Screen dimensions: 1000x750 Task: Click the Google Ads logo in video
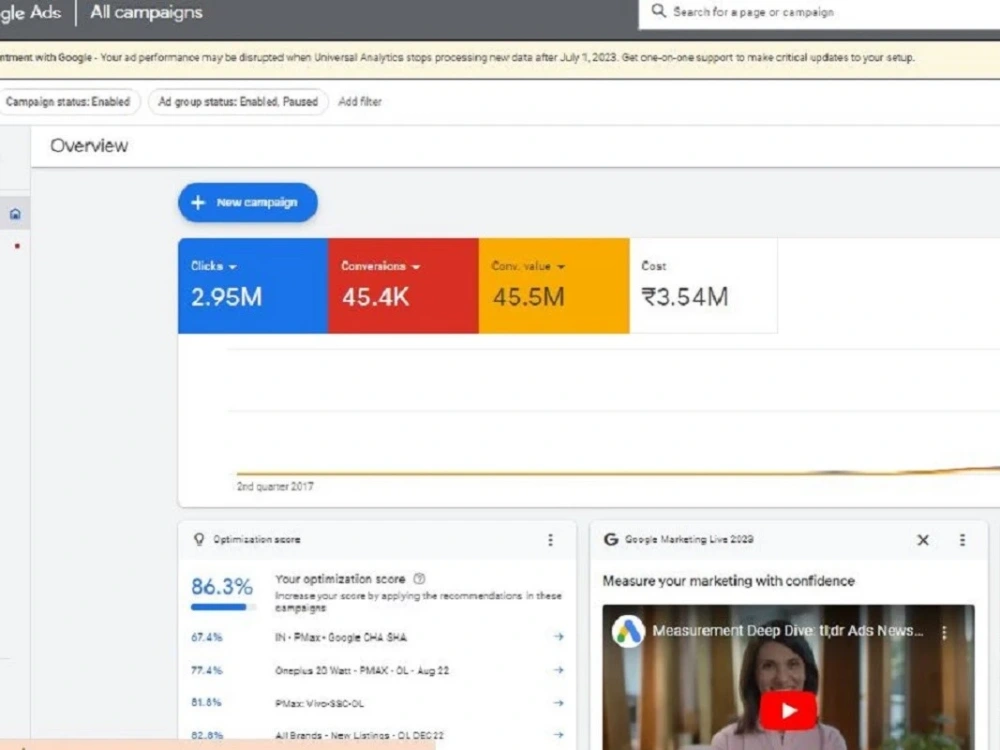[628, 631]
